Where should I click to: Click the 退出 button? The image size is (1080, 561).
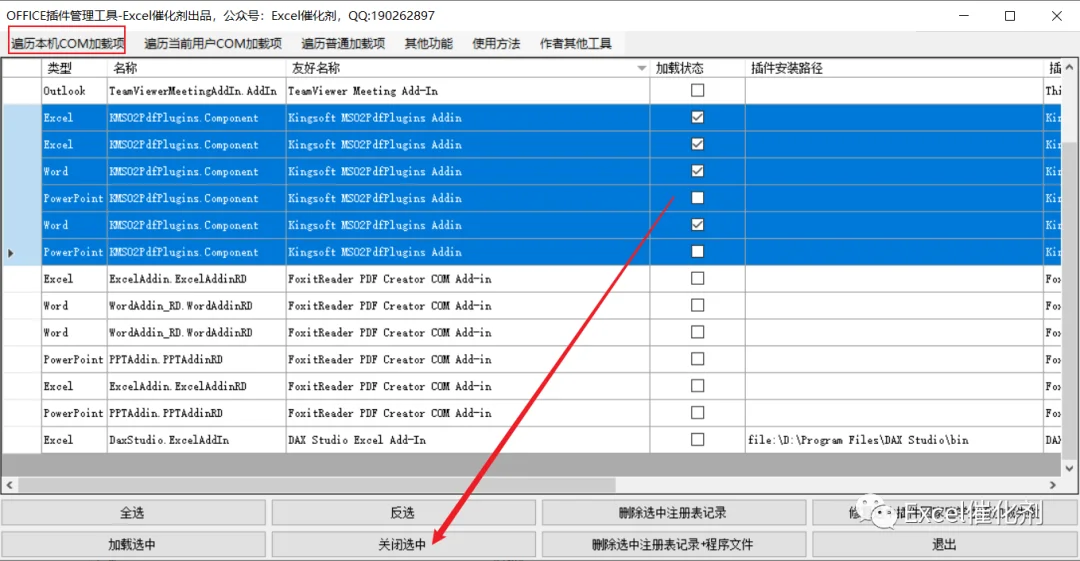[944, 544]
